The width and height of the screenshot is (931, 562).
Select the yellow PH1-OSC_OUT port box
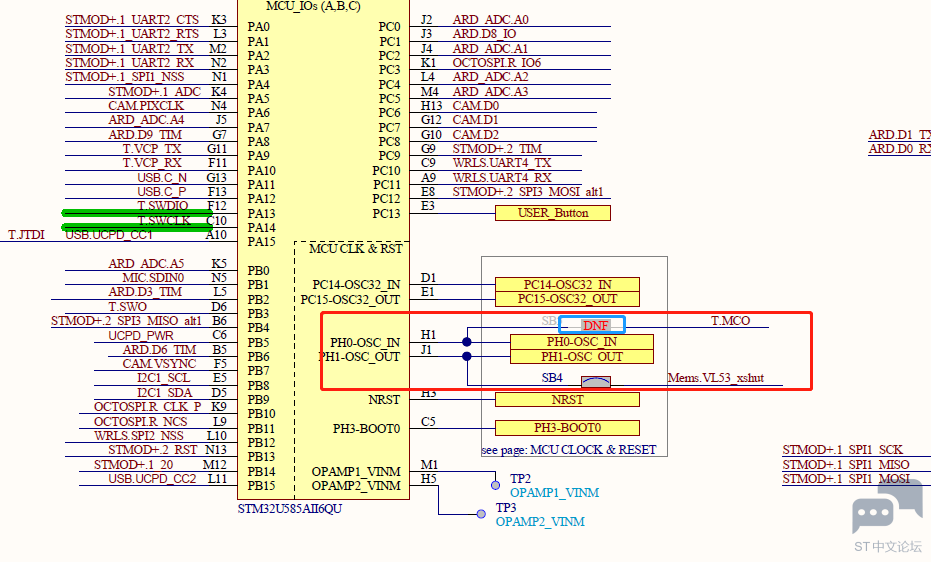pyautogui.click(x=582, y=357)
